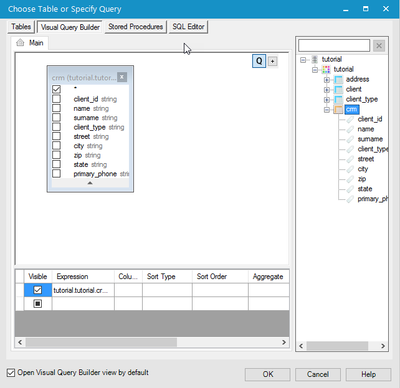The width and height of the screenshot is (400, 388).
Task: Switch to the Tables tab
Action: point(21,27)
